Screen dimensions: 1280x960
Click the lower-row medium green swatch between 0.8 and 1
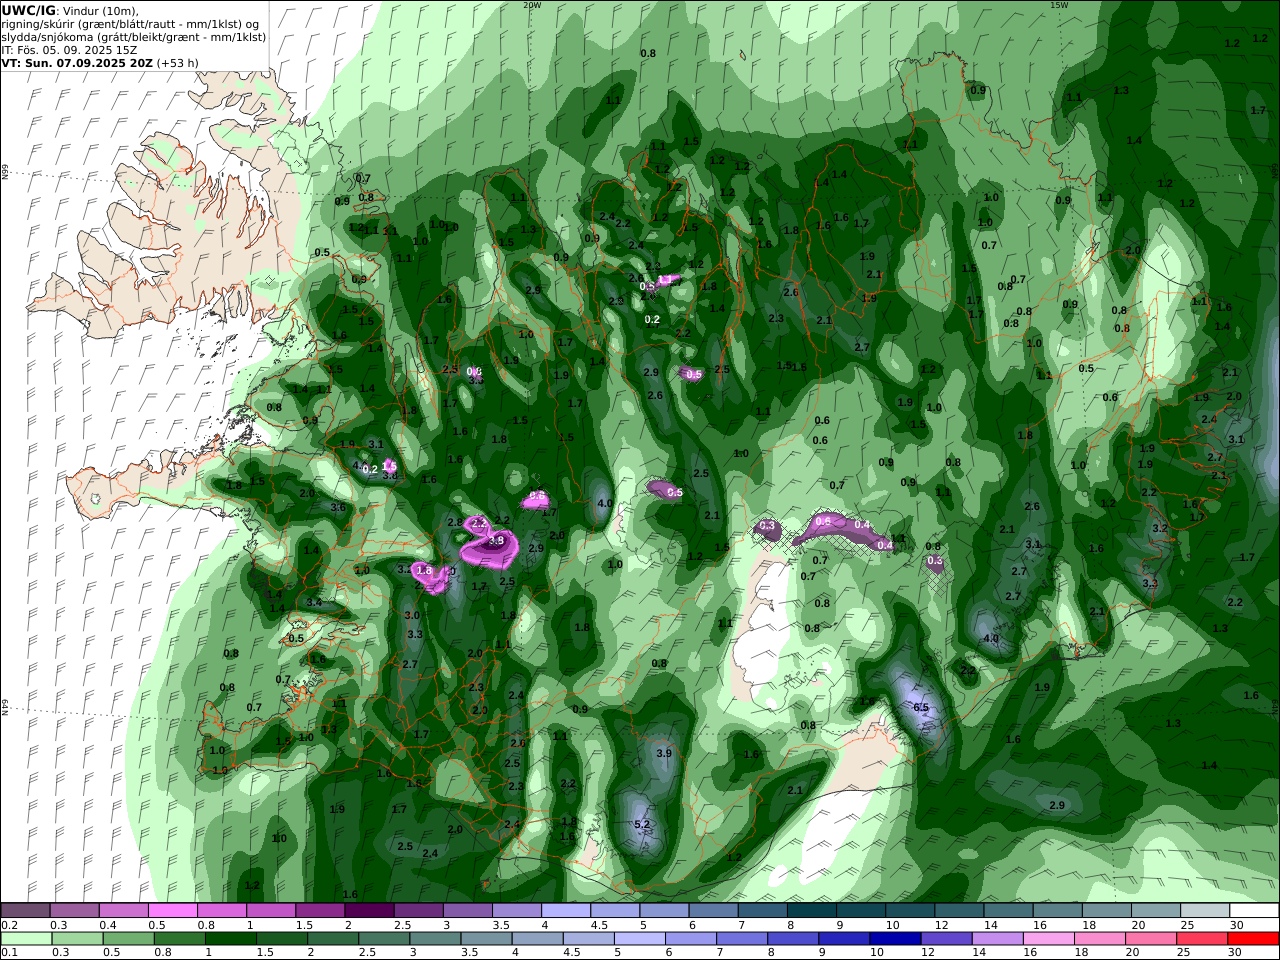(179, 939)
